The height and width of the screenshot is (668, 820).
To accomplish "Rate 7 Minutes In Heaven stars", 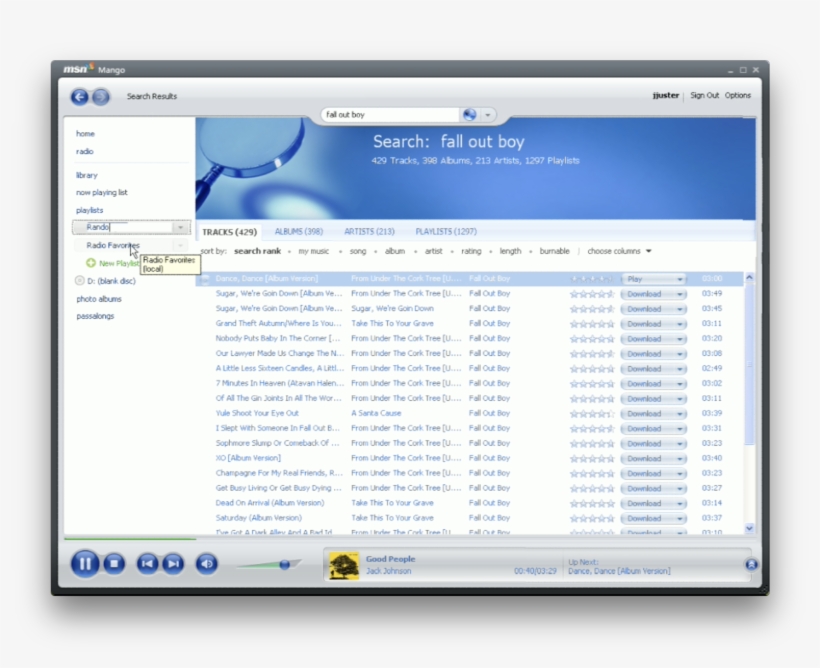I will click(x=592, y=384).
